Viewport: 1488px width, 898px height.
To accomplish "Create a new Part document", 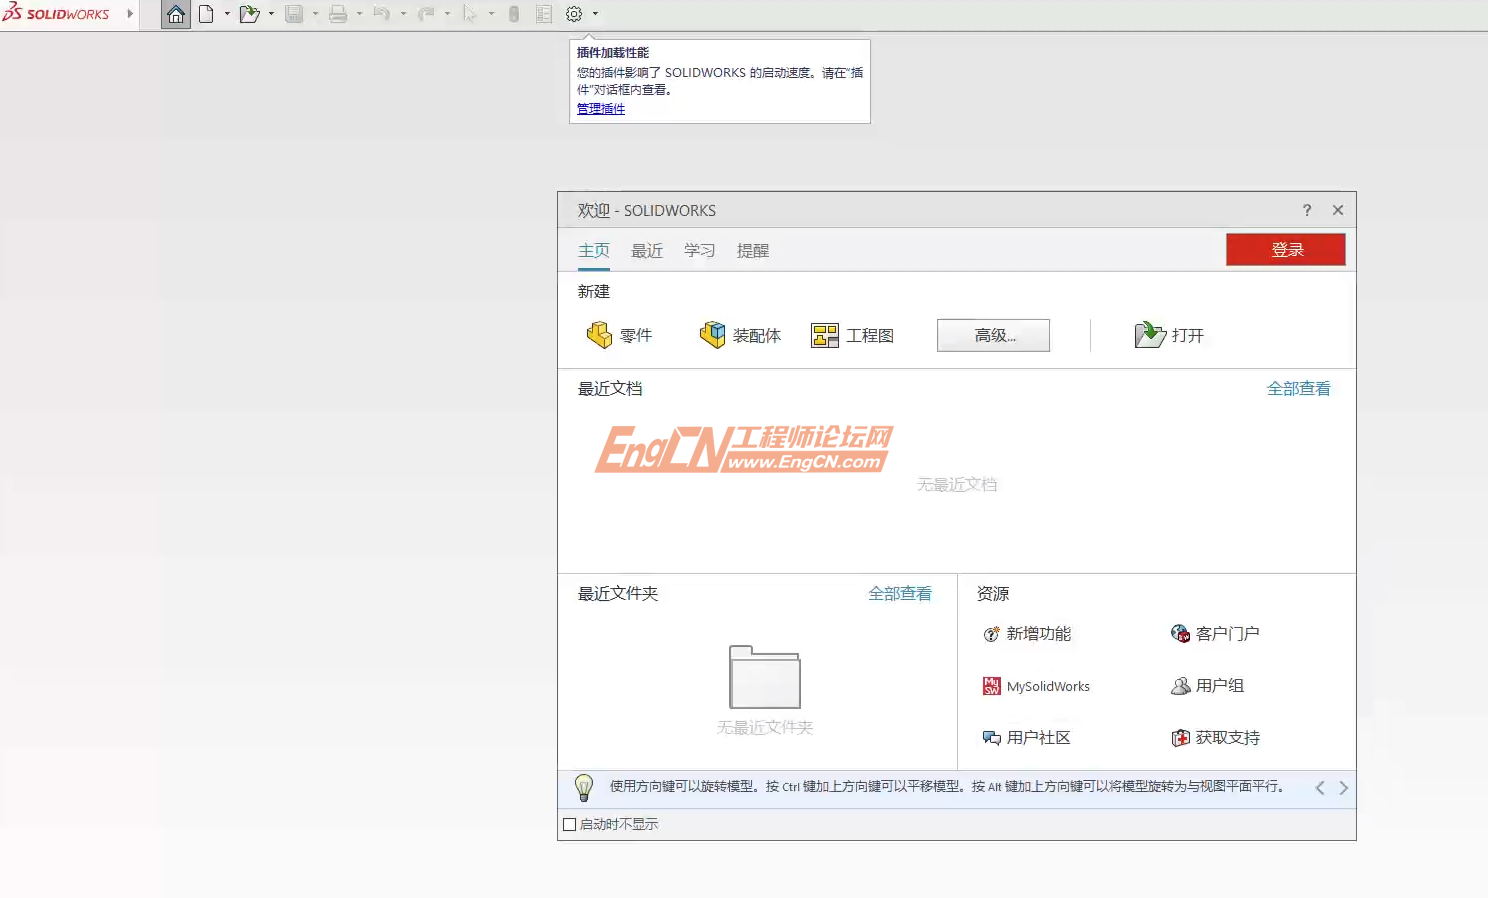I will (x=620, y=335).
